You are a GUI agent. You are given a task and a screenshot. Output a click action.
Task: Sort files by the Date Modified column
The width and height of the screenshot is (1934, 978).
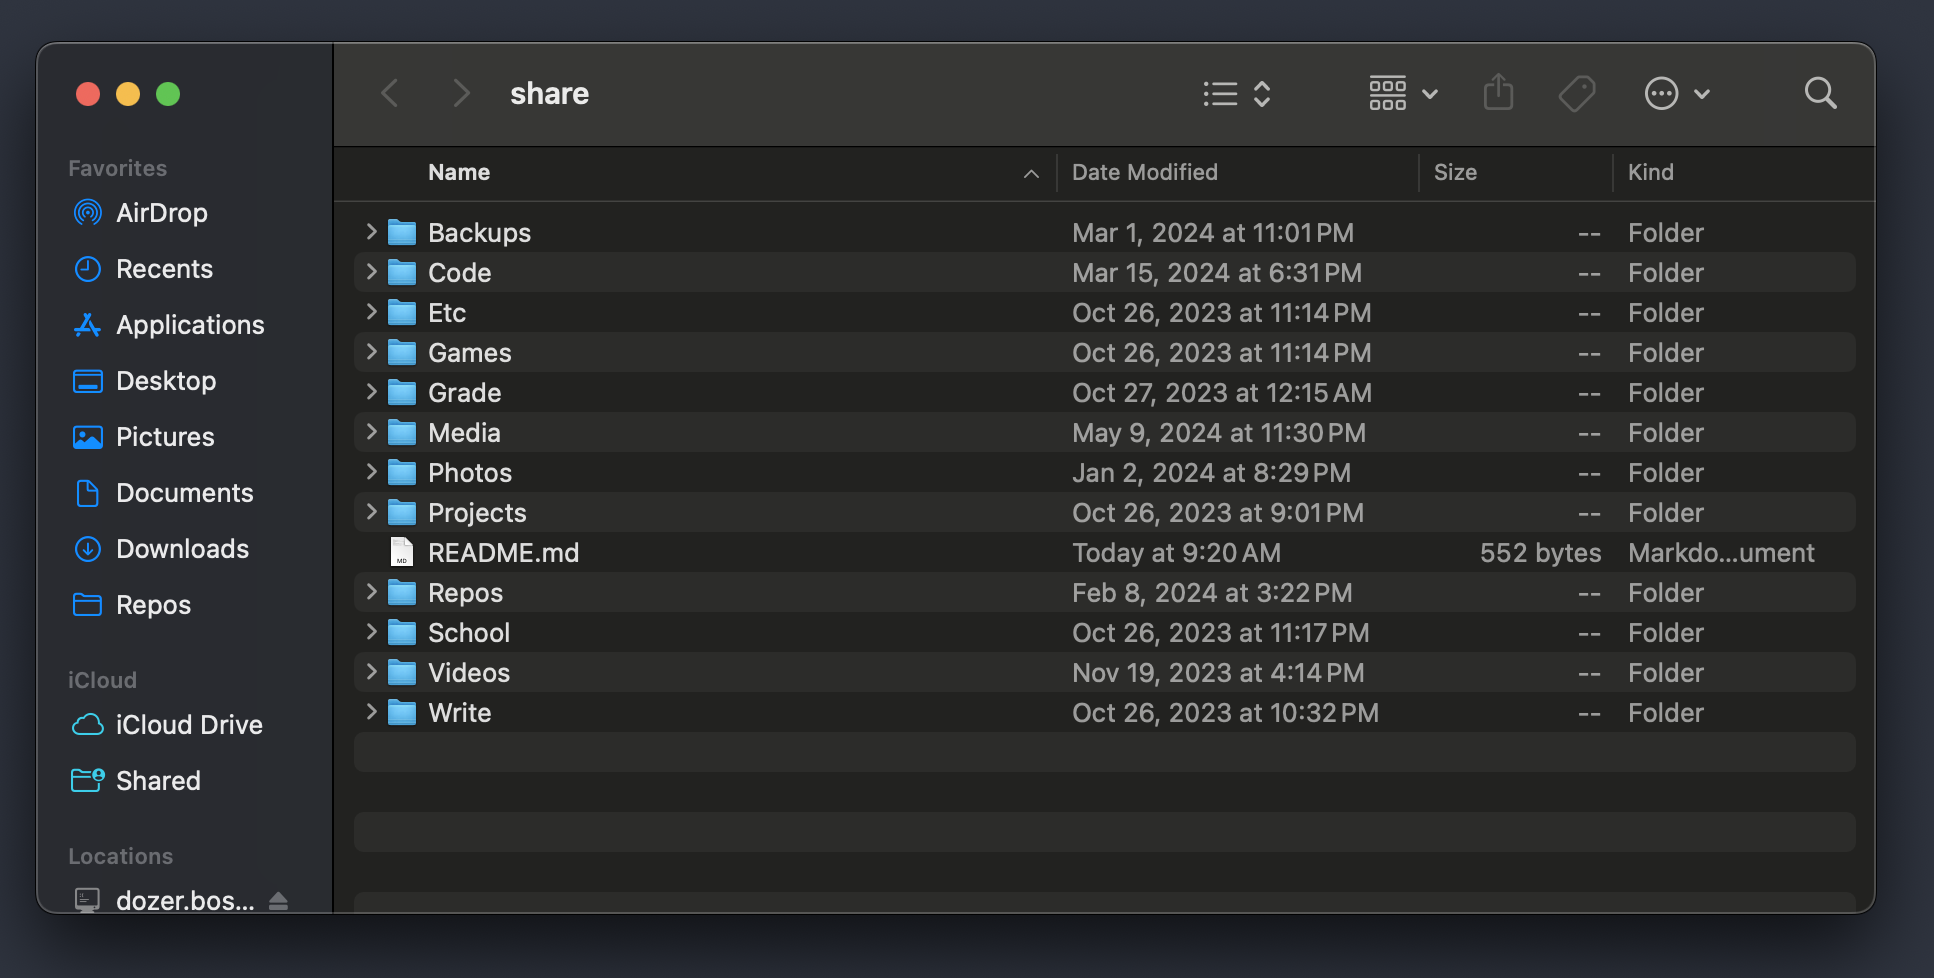(x=1144, y=172)
